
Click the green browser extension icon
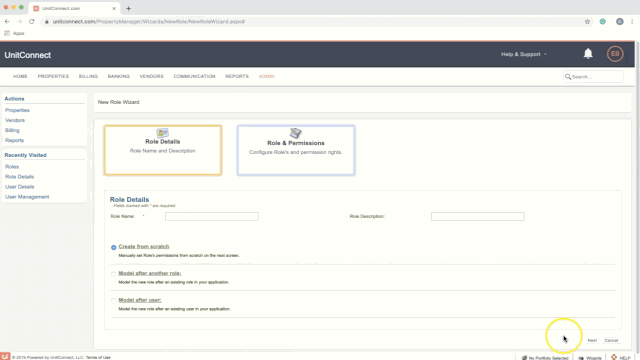point(602,22)
